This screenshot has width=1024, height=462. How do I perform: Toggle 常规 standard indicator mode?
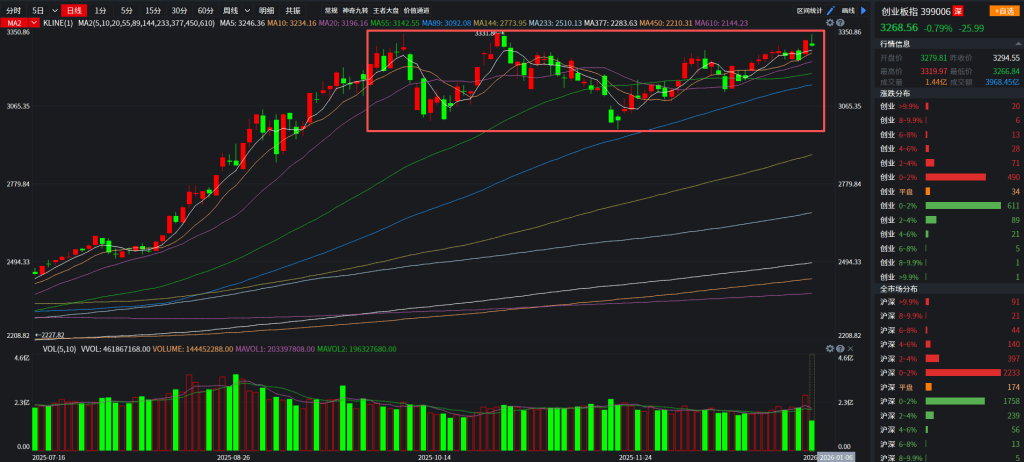331,10
